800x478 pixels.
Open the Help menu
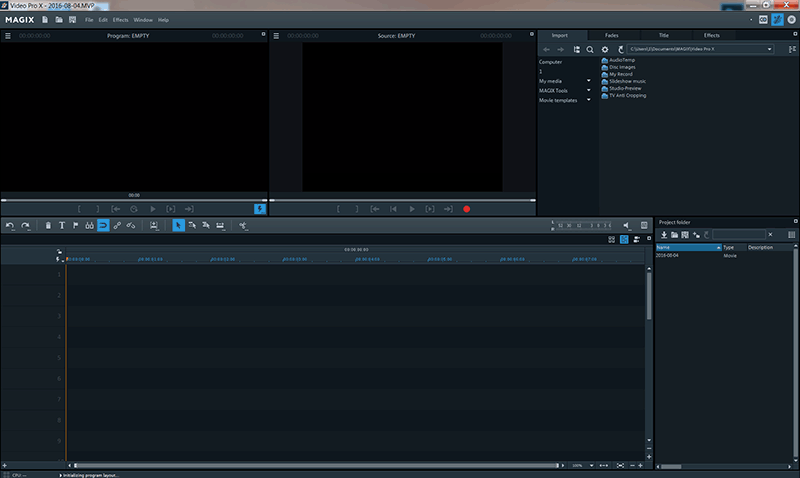(163, 20)
